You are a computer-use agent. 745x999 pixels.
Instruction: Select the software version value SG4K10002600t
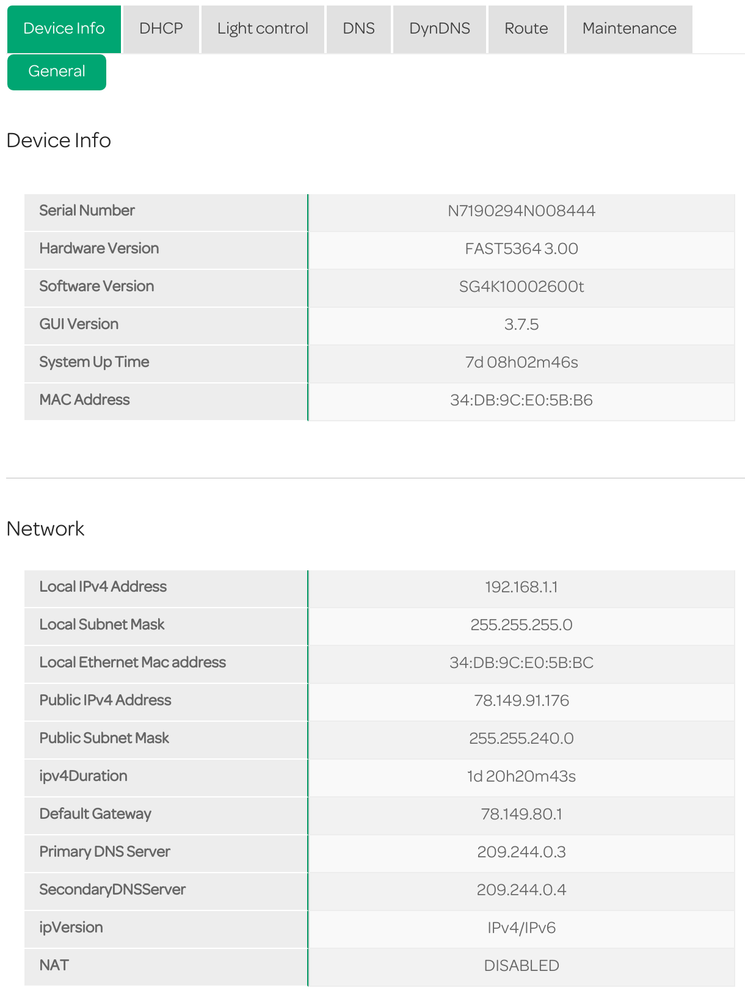click(x=521, y=287)
